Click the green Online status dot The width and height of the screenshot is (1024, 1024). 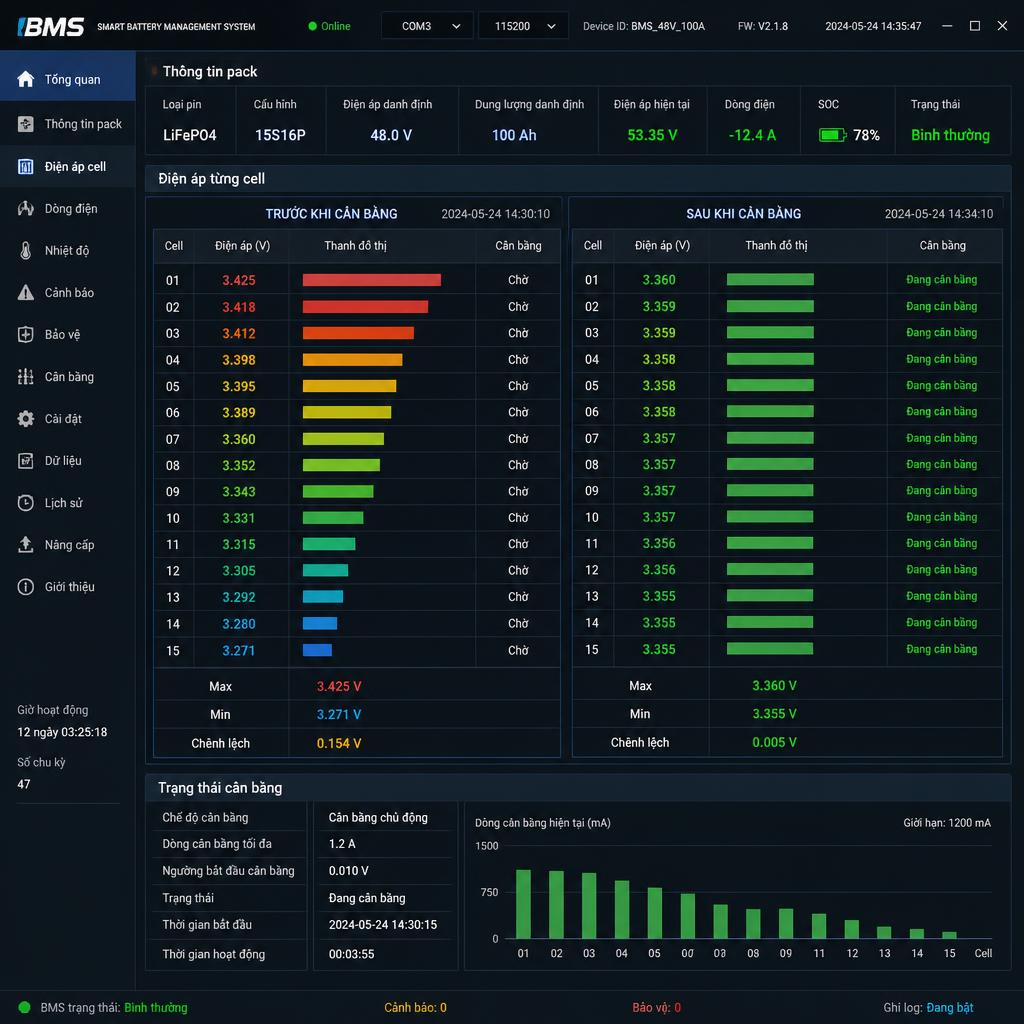312,26
